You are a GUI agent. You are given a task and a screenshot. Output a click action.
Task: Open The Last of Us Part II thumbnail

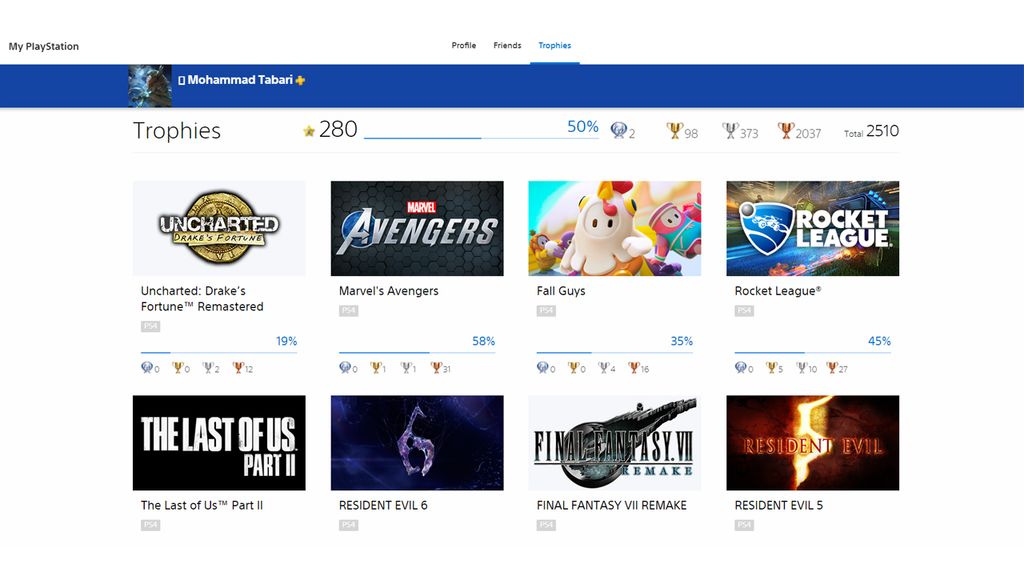pyautogui.click(x=218, y=441)
